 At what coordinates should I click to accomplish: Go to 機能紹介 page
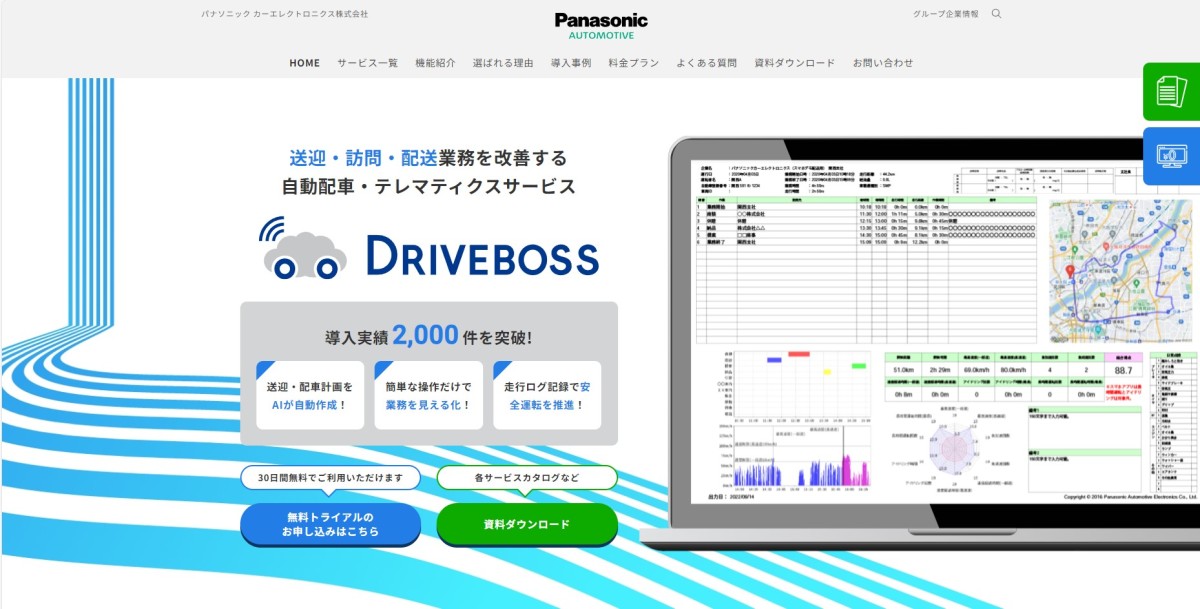(435, 63)
